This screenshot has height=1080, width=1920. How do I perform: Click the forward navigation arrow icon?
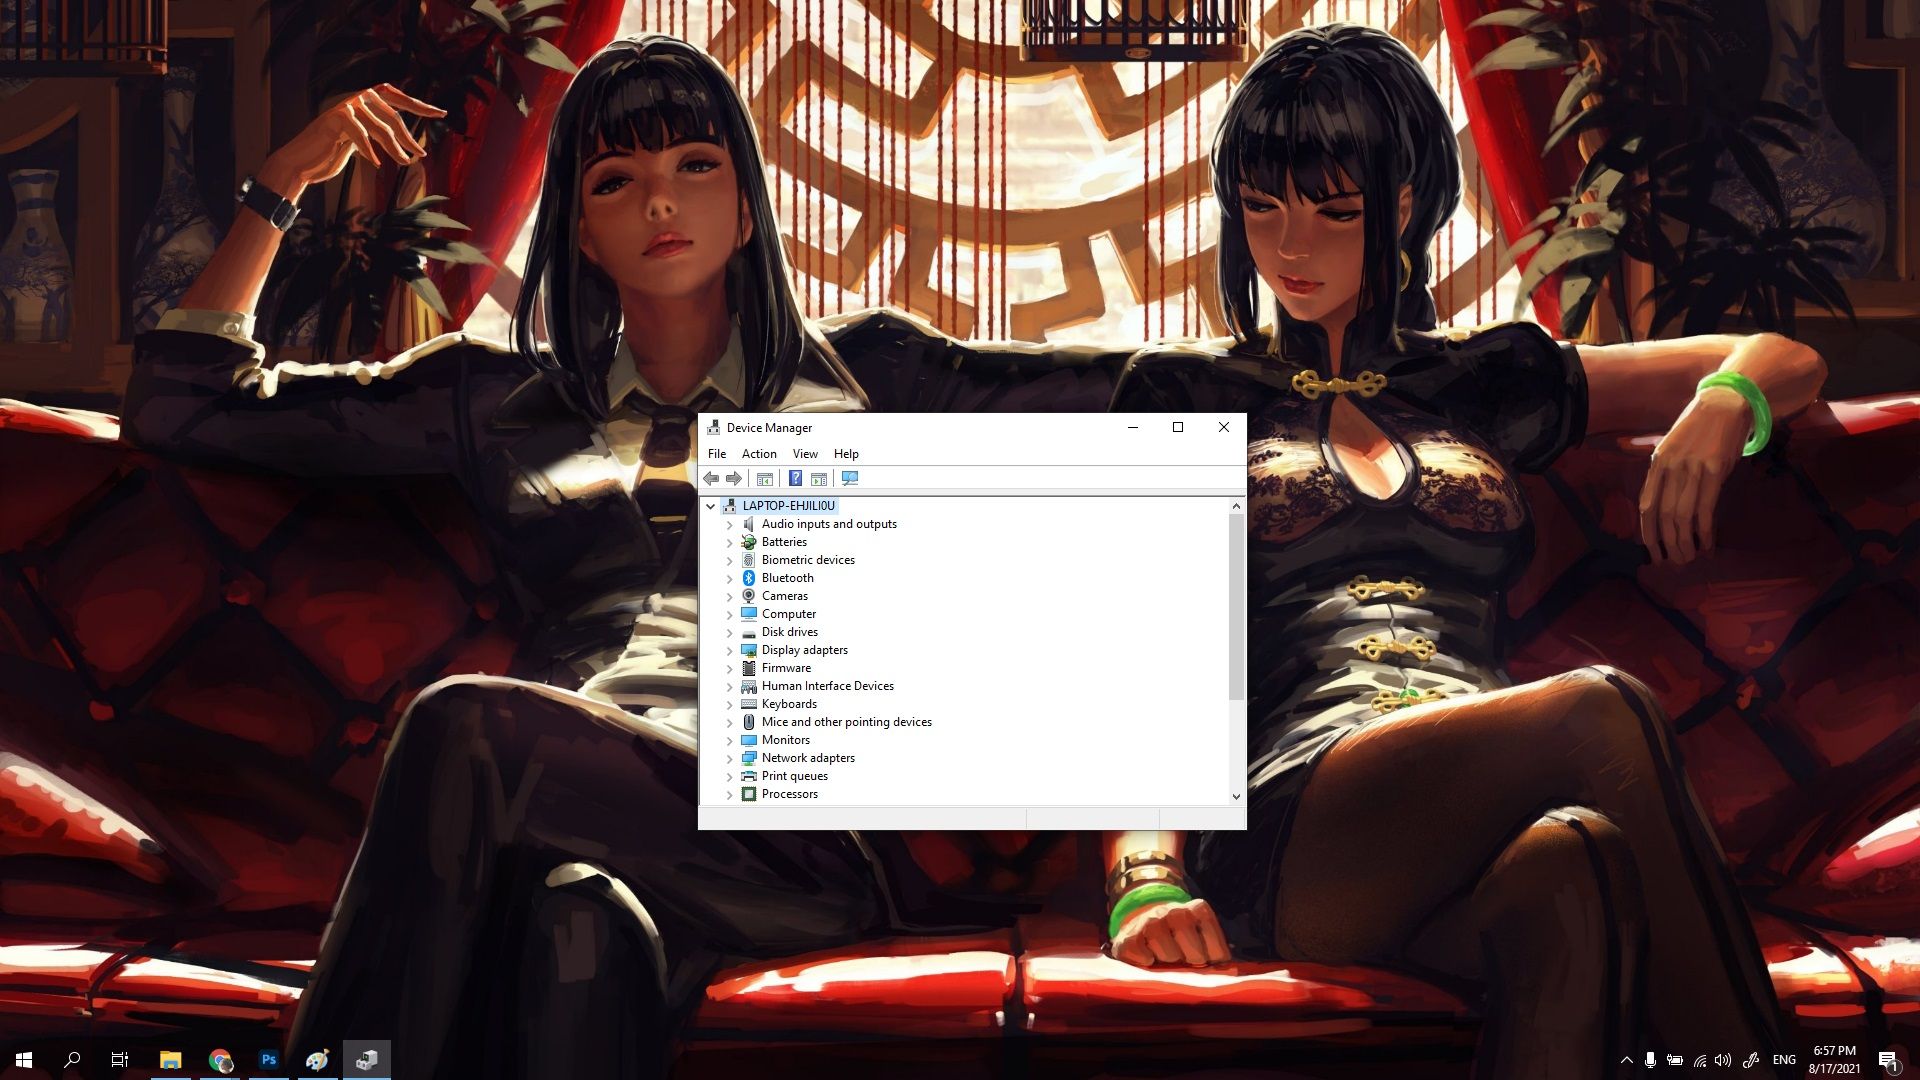click(x=733, y=477)
